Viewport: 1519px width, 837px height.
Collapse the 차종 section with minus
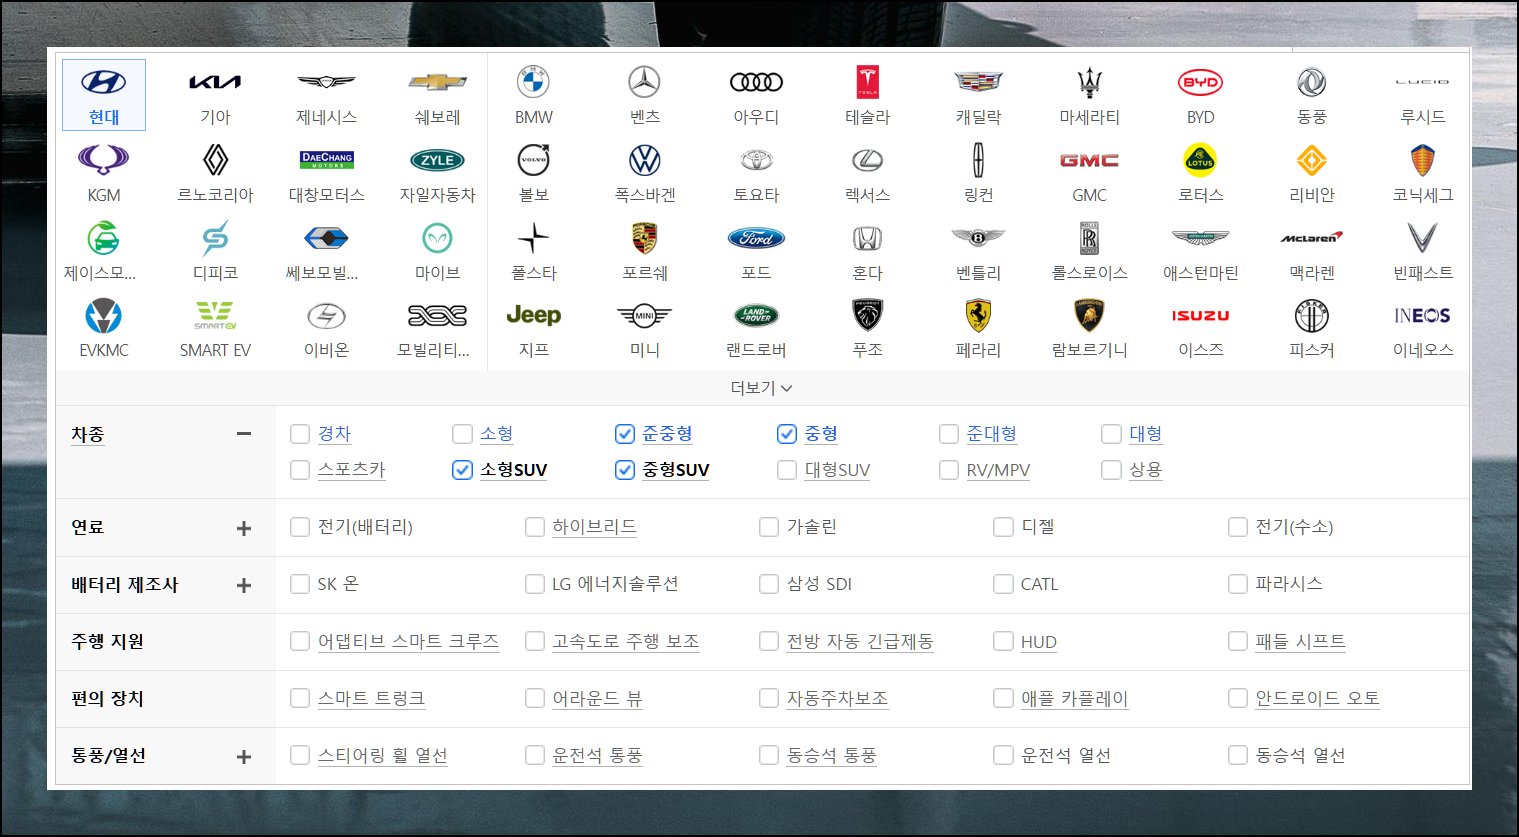[244, 434]
